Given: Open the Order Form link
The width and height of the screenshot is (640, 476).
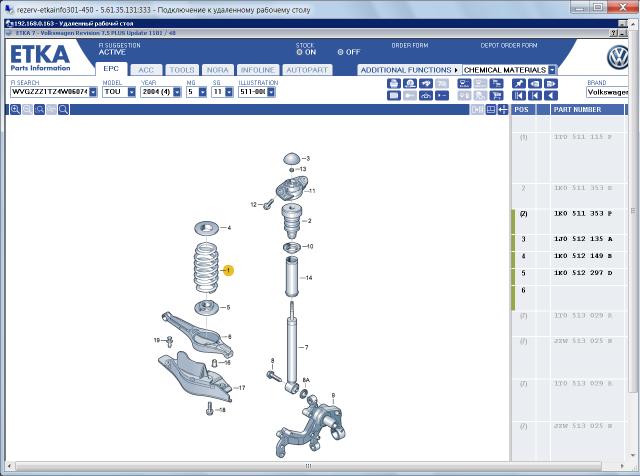Looking at the screenshot, I should click(x=410, y=45).
